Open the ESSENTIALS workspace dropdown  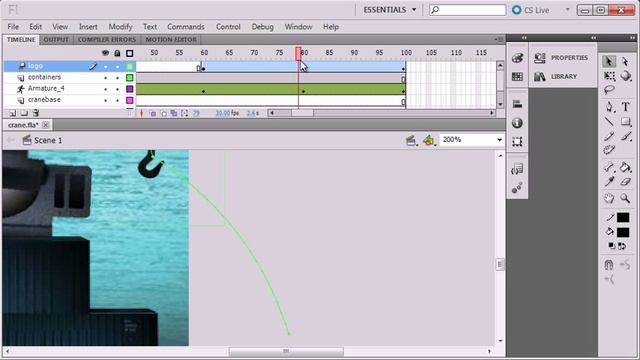tap(390, 10)
